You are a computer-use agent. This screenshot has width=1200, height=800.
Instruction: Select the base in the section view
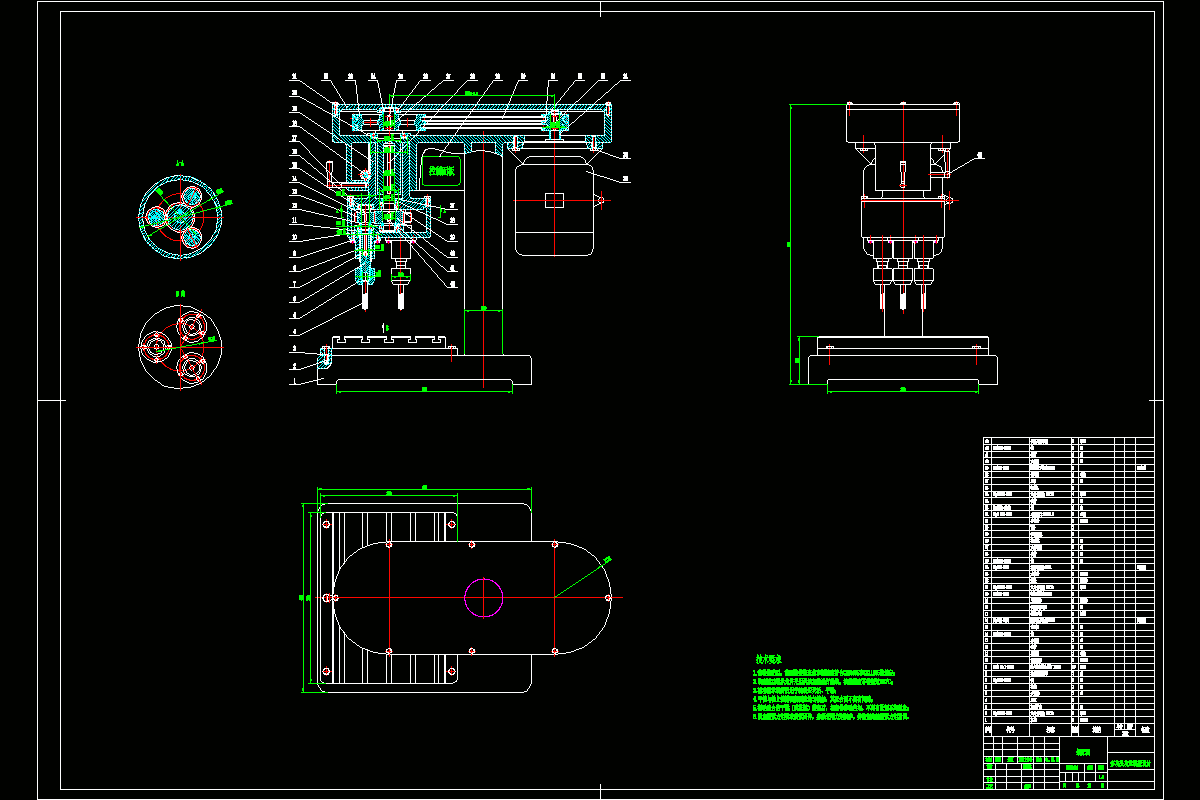coord(425,371)
